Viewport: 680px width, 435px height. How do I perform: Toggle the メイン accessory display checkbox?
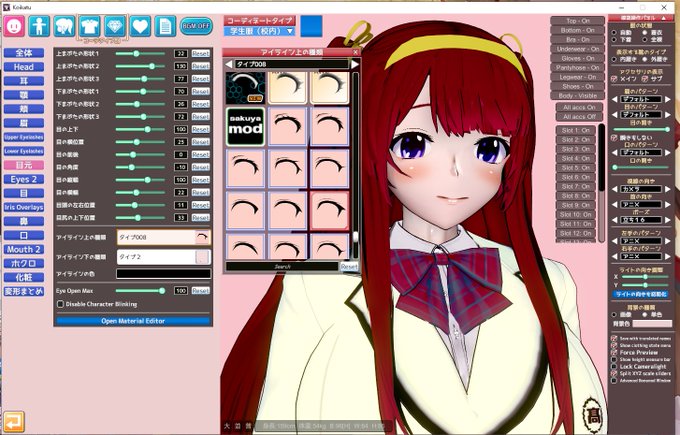point(614,79)
